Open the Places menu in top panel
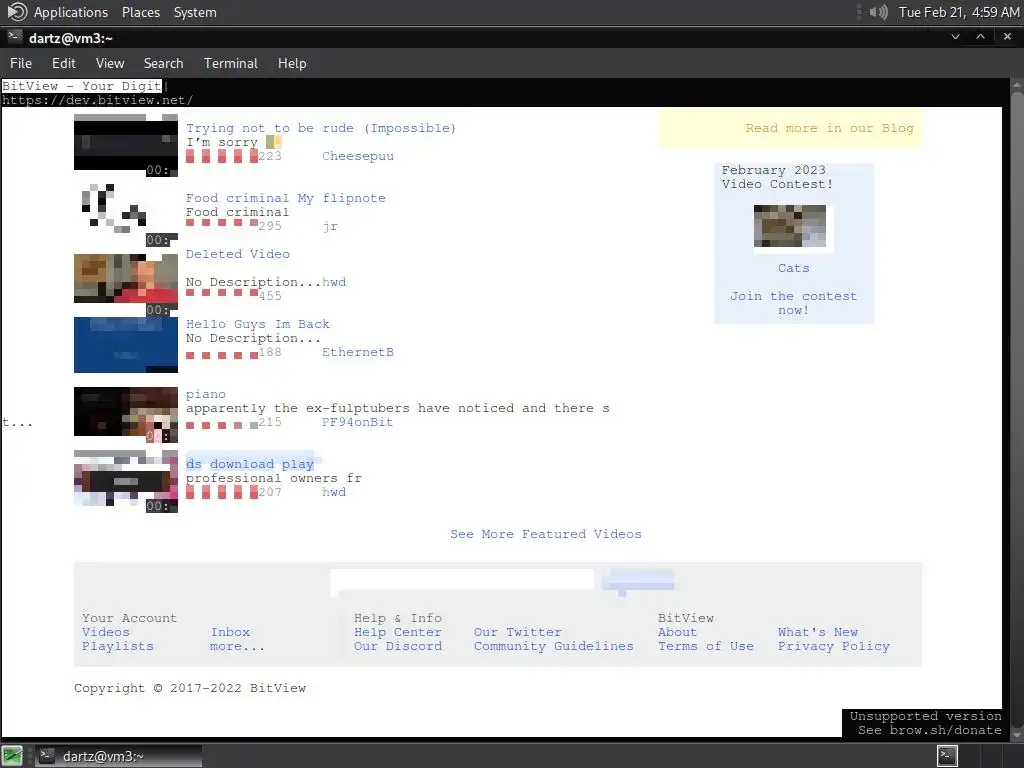 (x=140, y=12)
